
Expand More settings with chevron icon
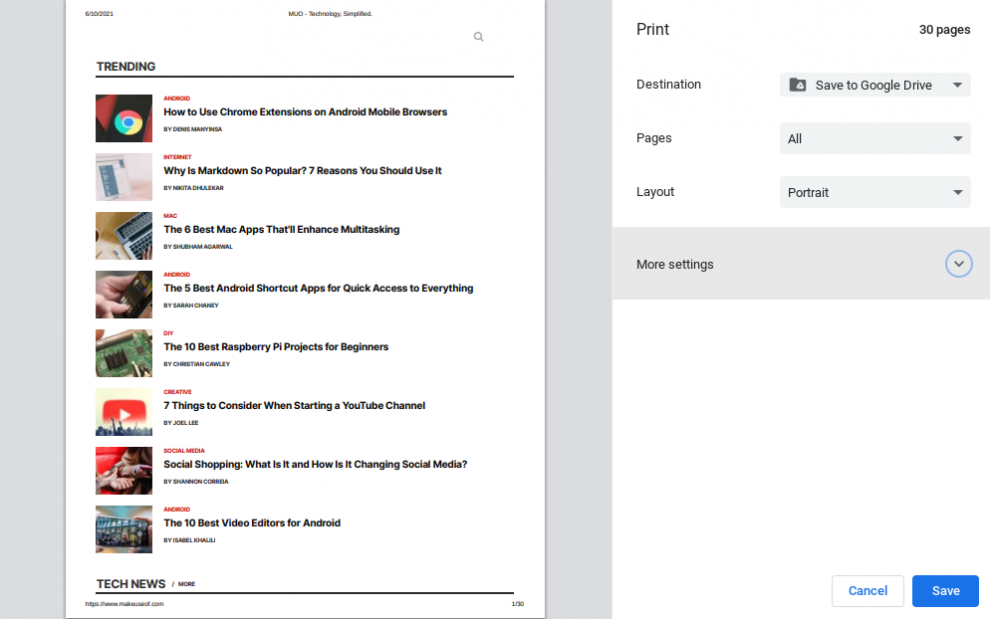[958, 264]
